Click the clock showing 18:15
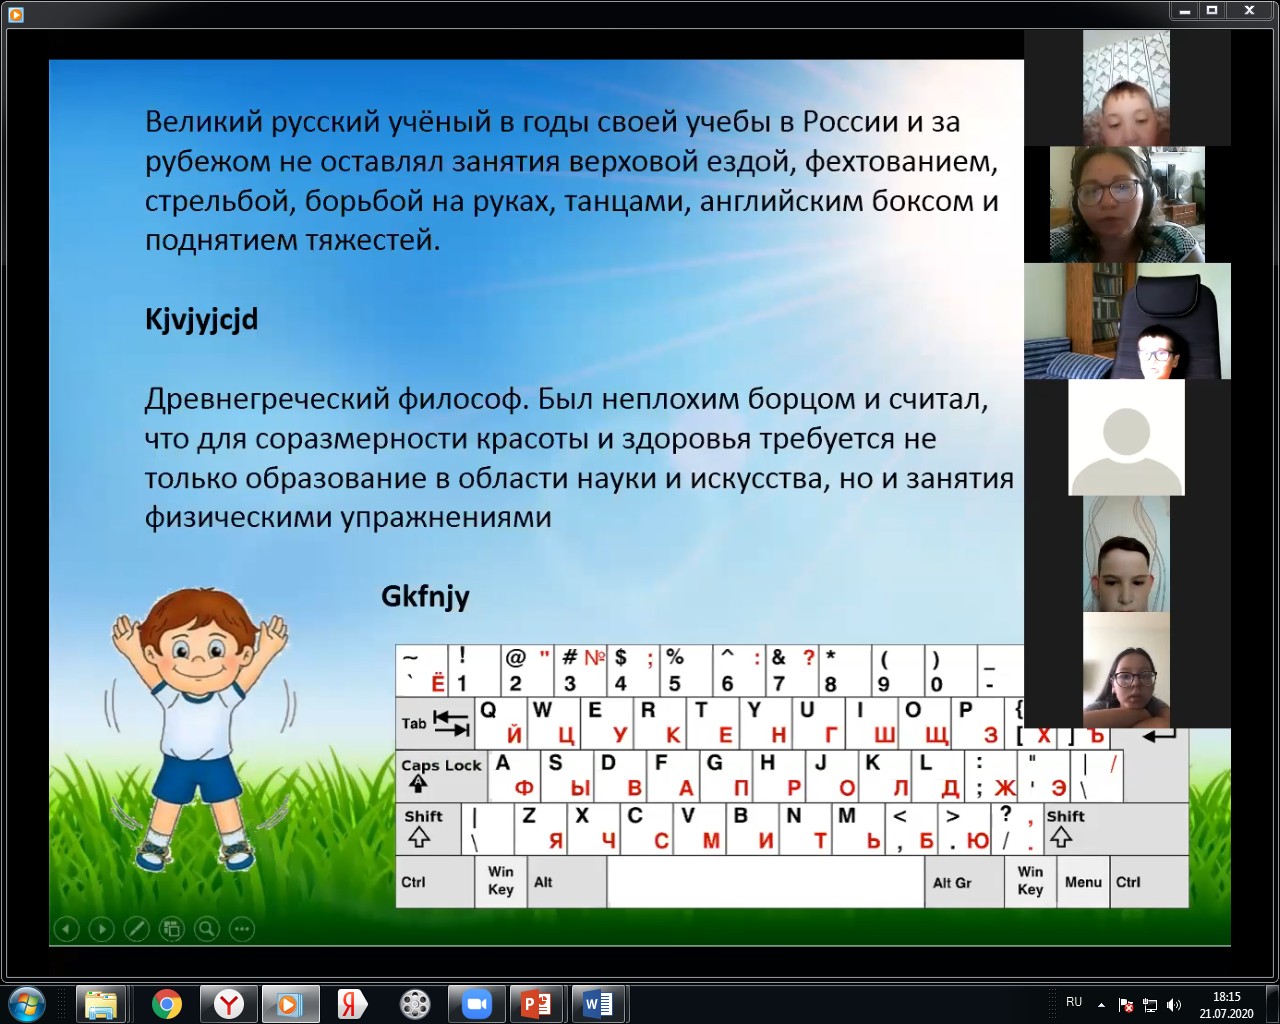Viewport: 1280px width, 1024px height. pos(1226,1004)
